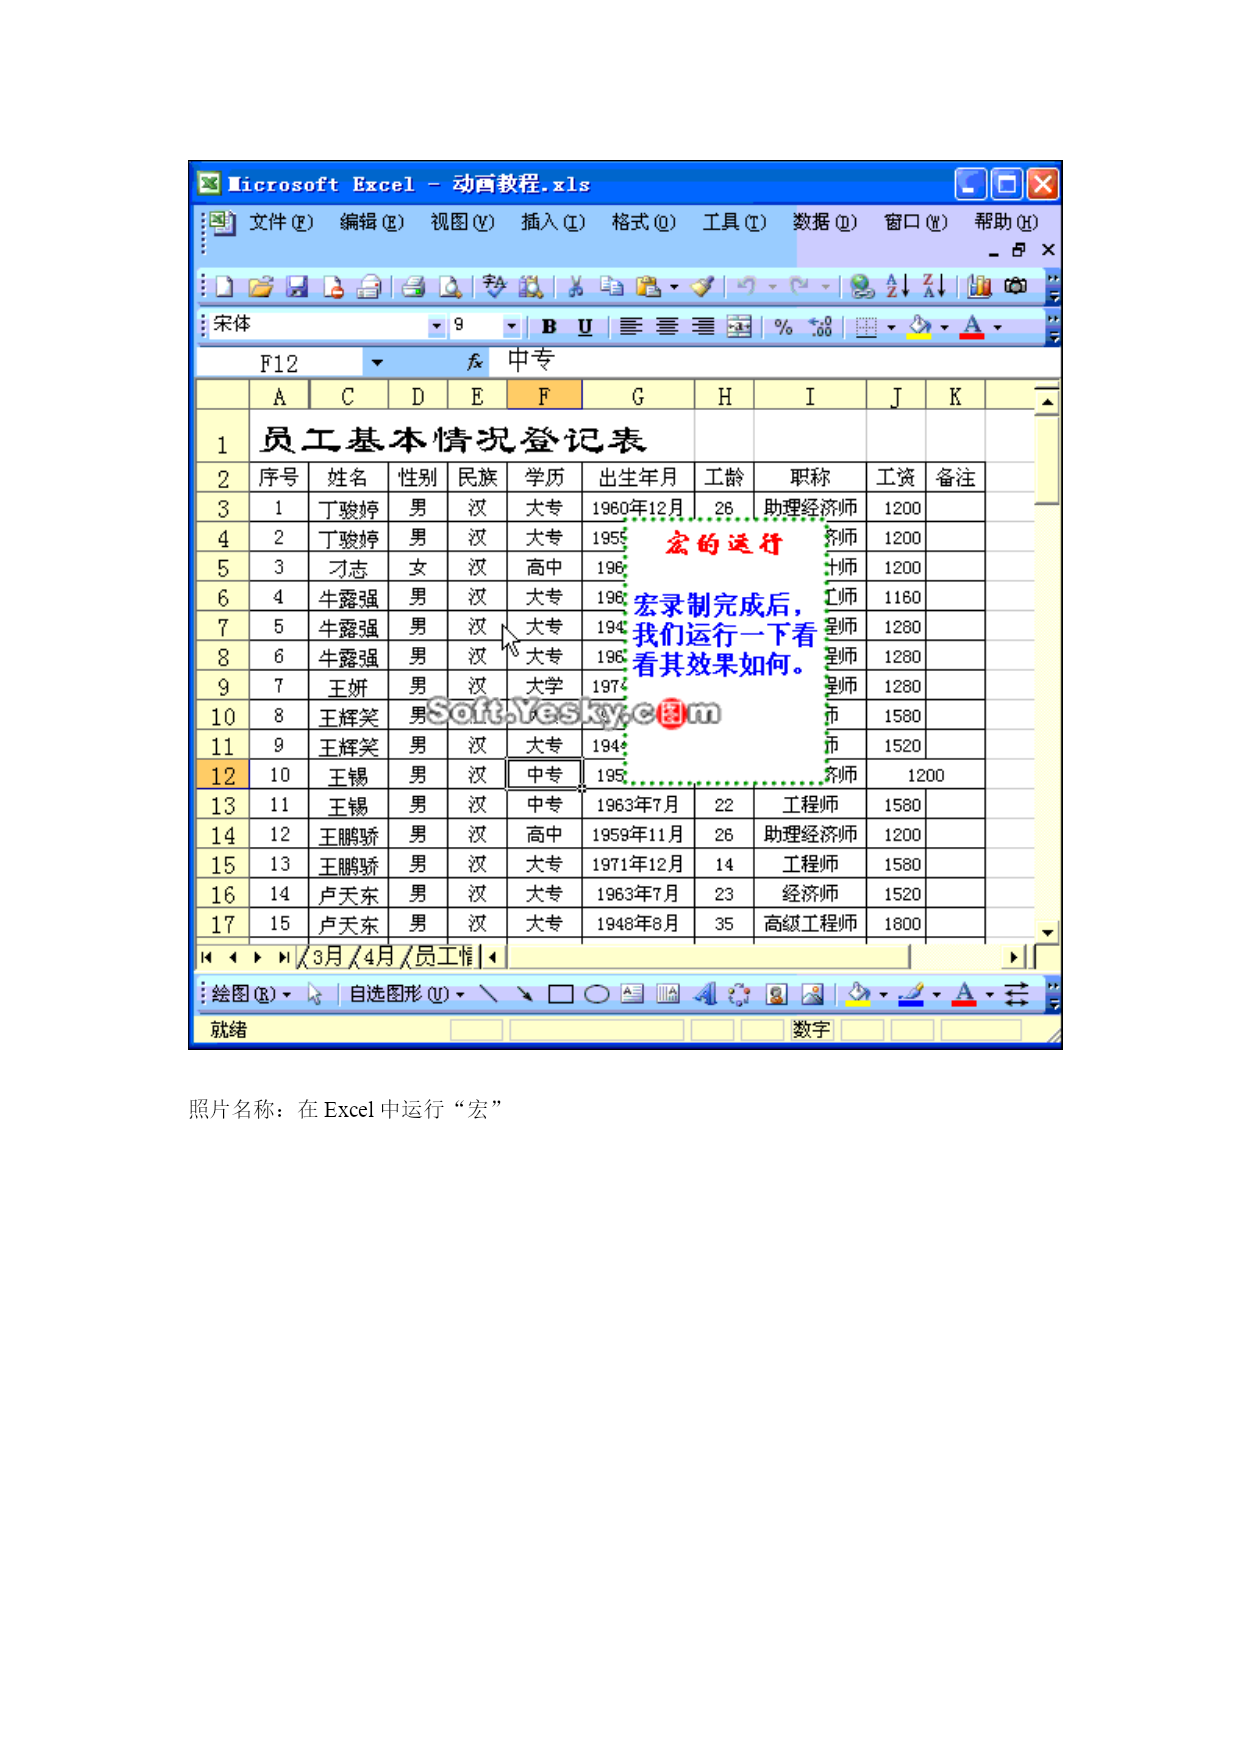Toggle Bold formatting
The height and width of the screenshot is (1754, 1241).
tap(549, 326)
